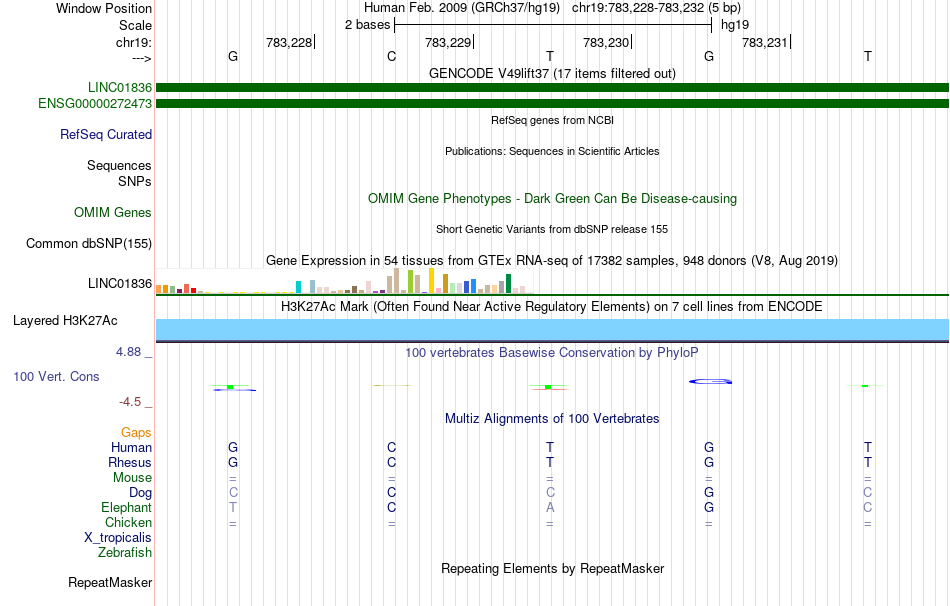Click the RefSeq genes from NCBI title

point(553,121)
